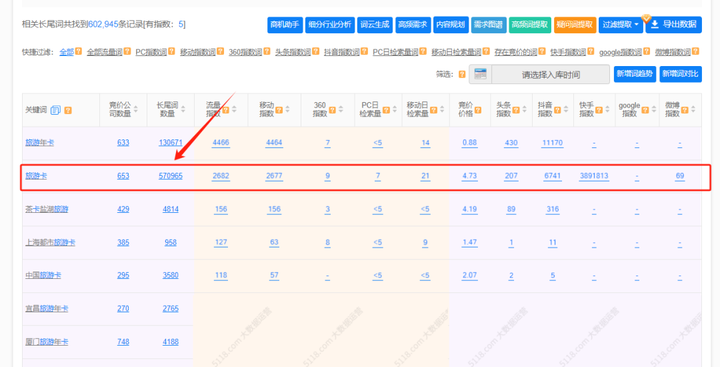Click the 导出数据 download button
The height and width of the screenshot is (367, 720).
click(674, 25)
